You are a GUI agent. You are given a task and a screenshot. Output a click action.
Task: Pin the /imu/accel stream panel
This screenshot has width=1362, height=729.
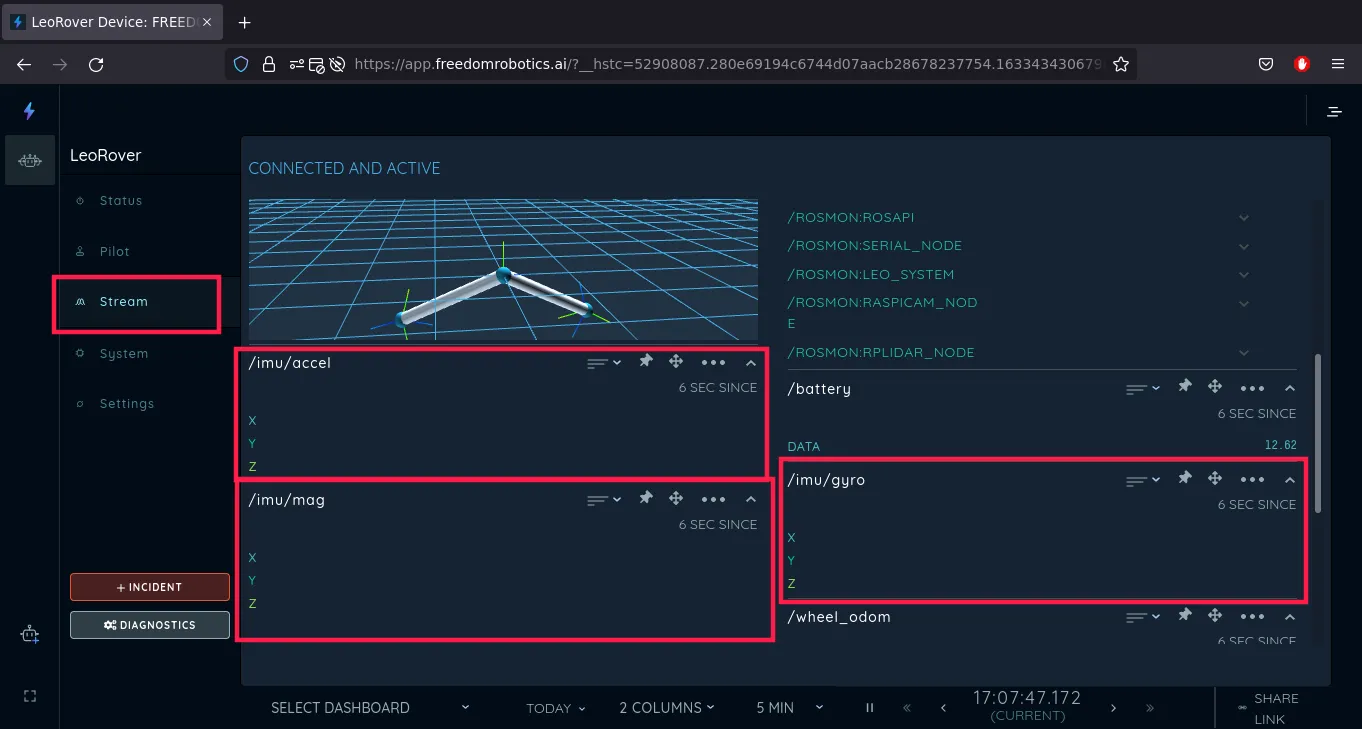click(x=646, y=361)
